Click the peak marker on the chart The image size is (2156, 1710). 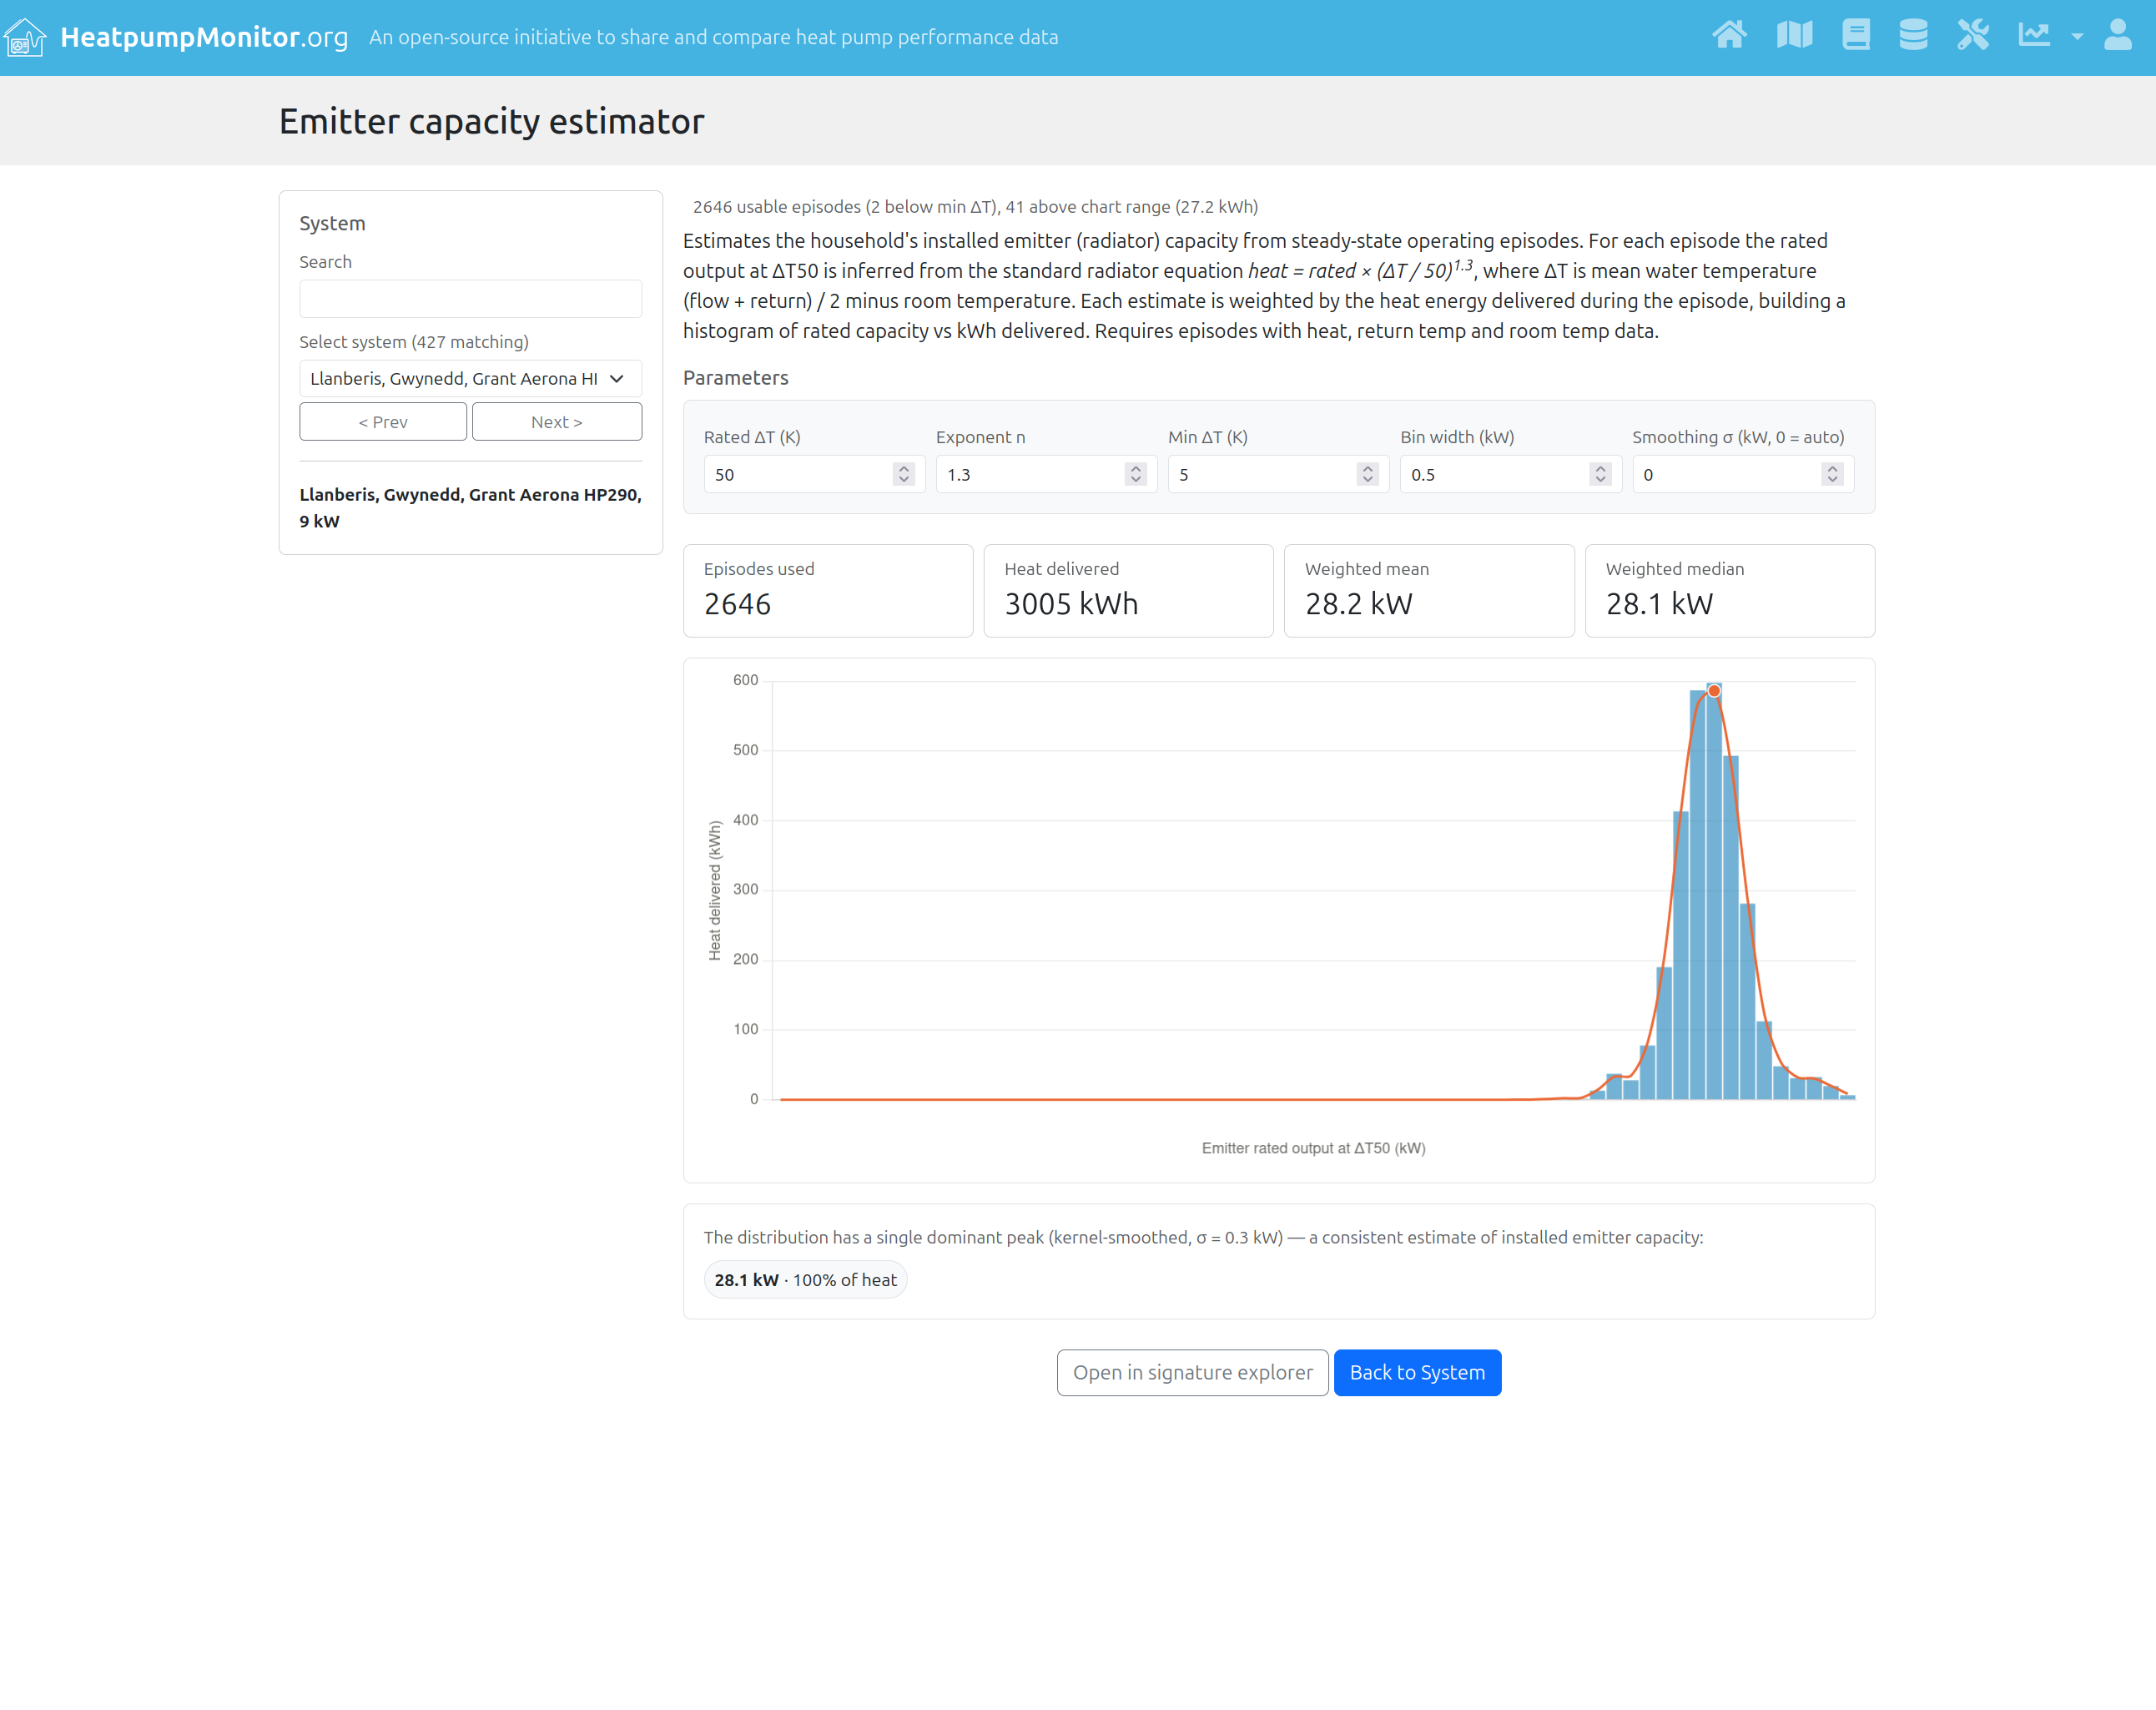point(1714,691)
